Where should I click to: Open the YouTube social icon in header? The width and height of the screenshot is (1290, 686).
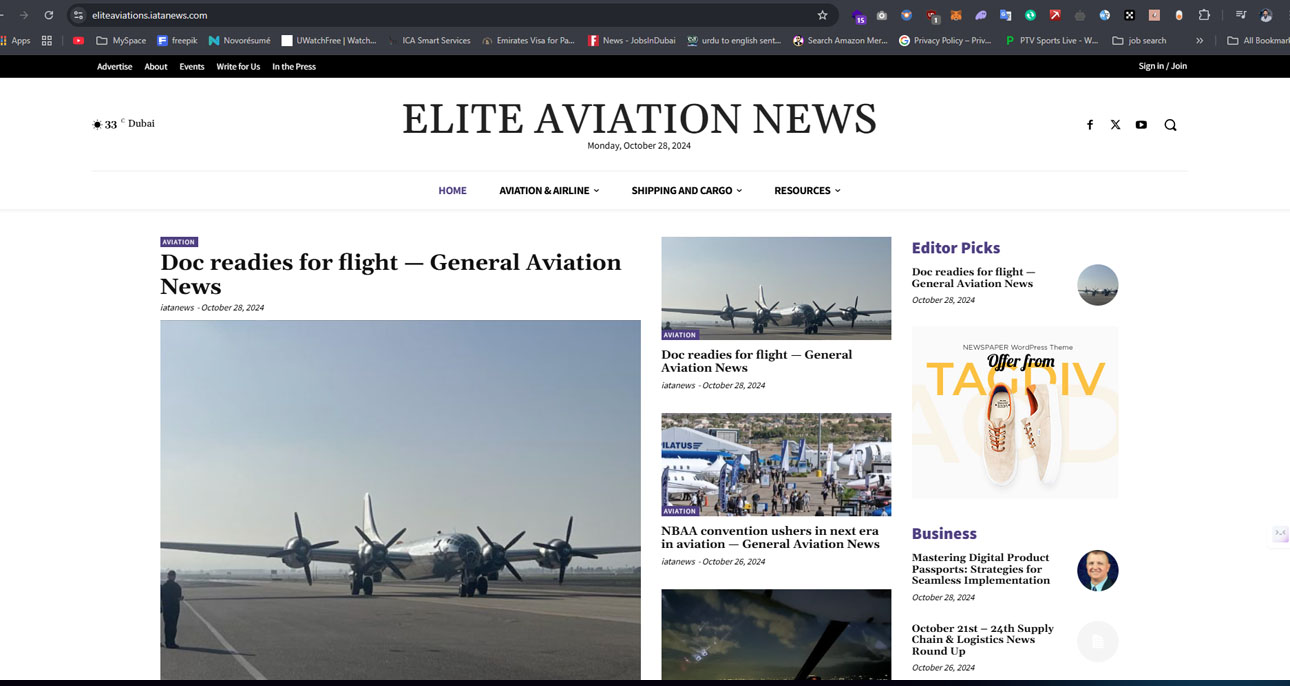(x=1141, y=125)
